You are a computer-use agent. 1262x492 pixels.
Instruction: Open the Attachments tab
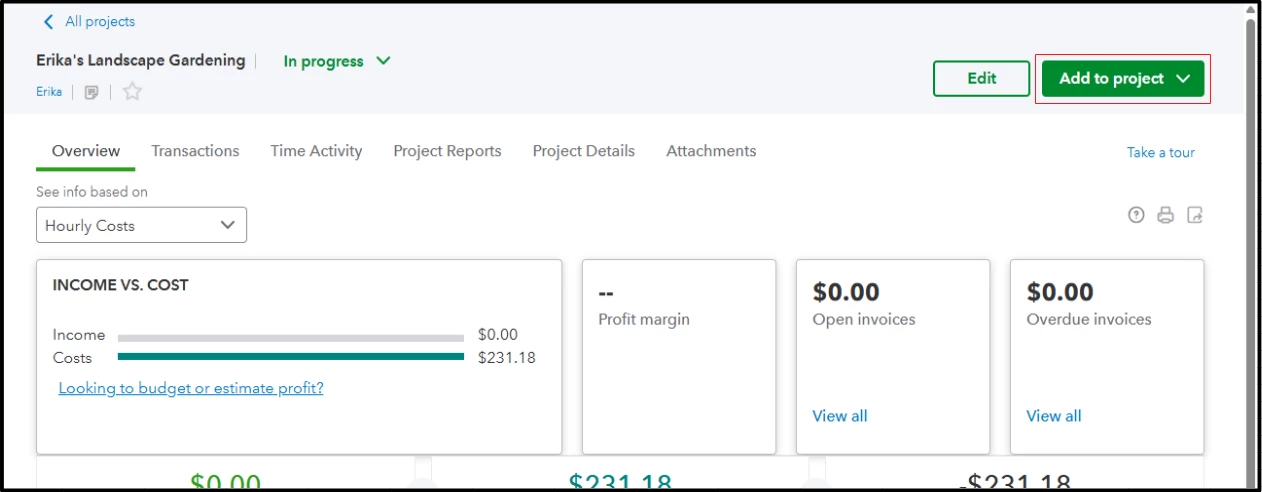(x=711, y=151)
